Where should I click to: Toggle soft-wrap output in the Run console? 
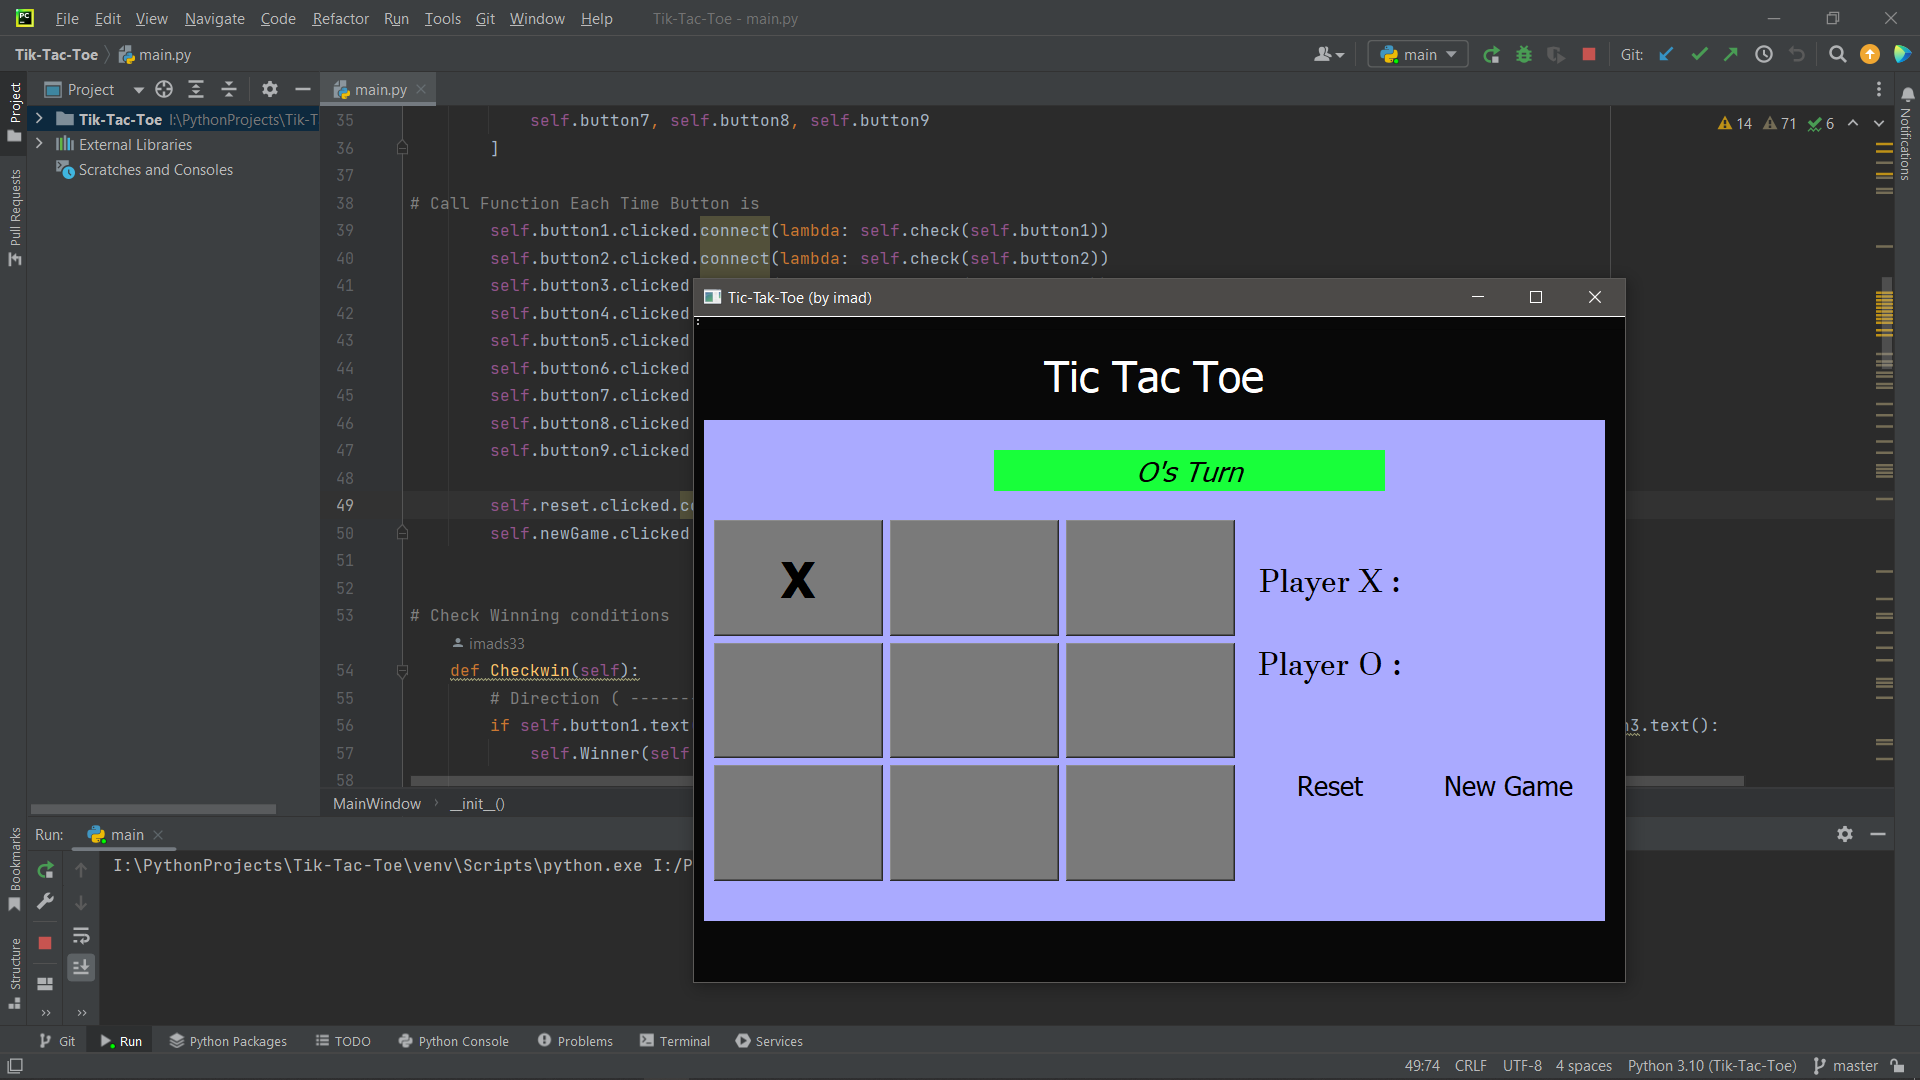coord(81,936)
